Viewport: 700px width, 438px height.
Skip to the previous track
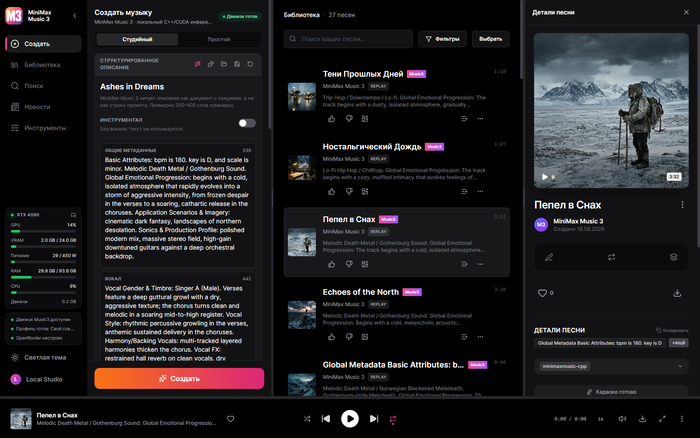click(x=326, y=419)
